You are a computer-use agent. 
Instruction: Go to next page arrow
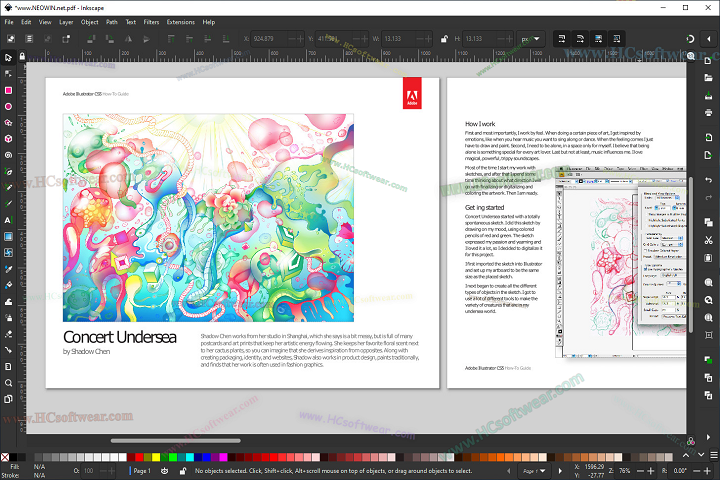pos(560,471)
